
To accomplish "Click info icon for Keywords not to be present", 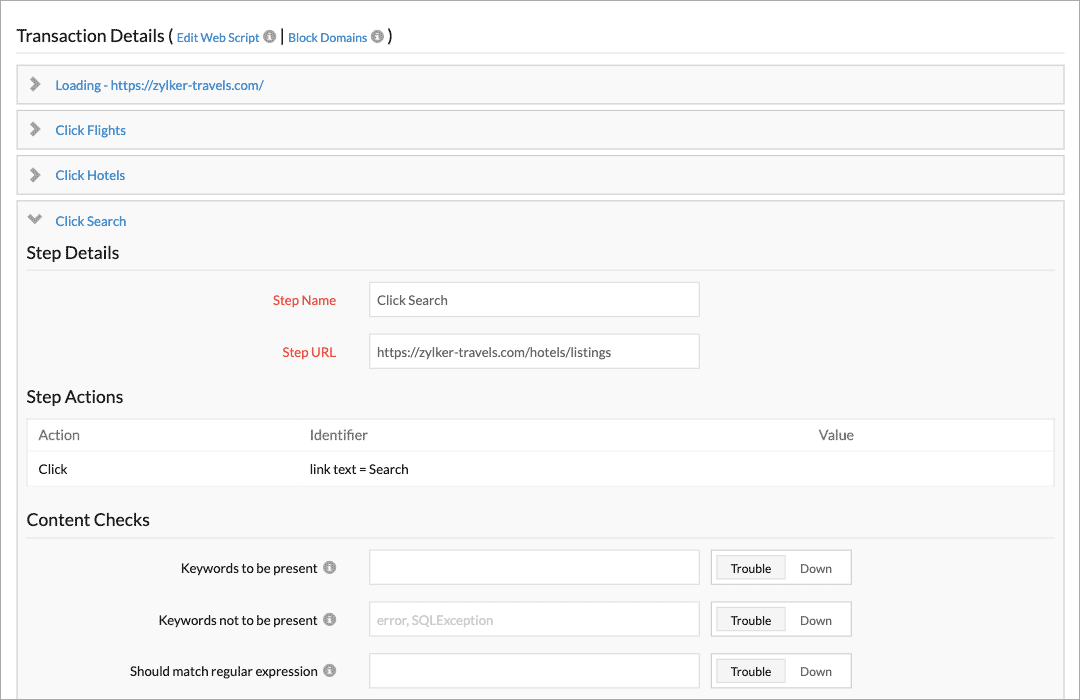I will [331, 619].
